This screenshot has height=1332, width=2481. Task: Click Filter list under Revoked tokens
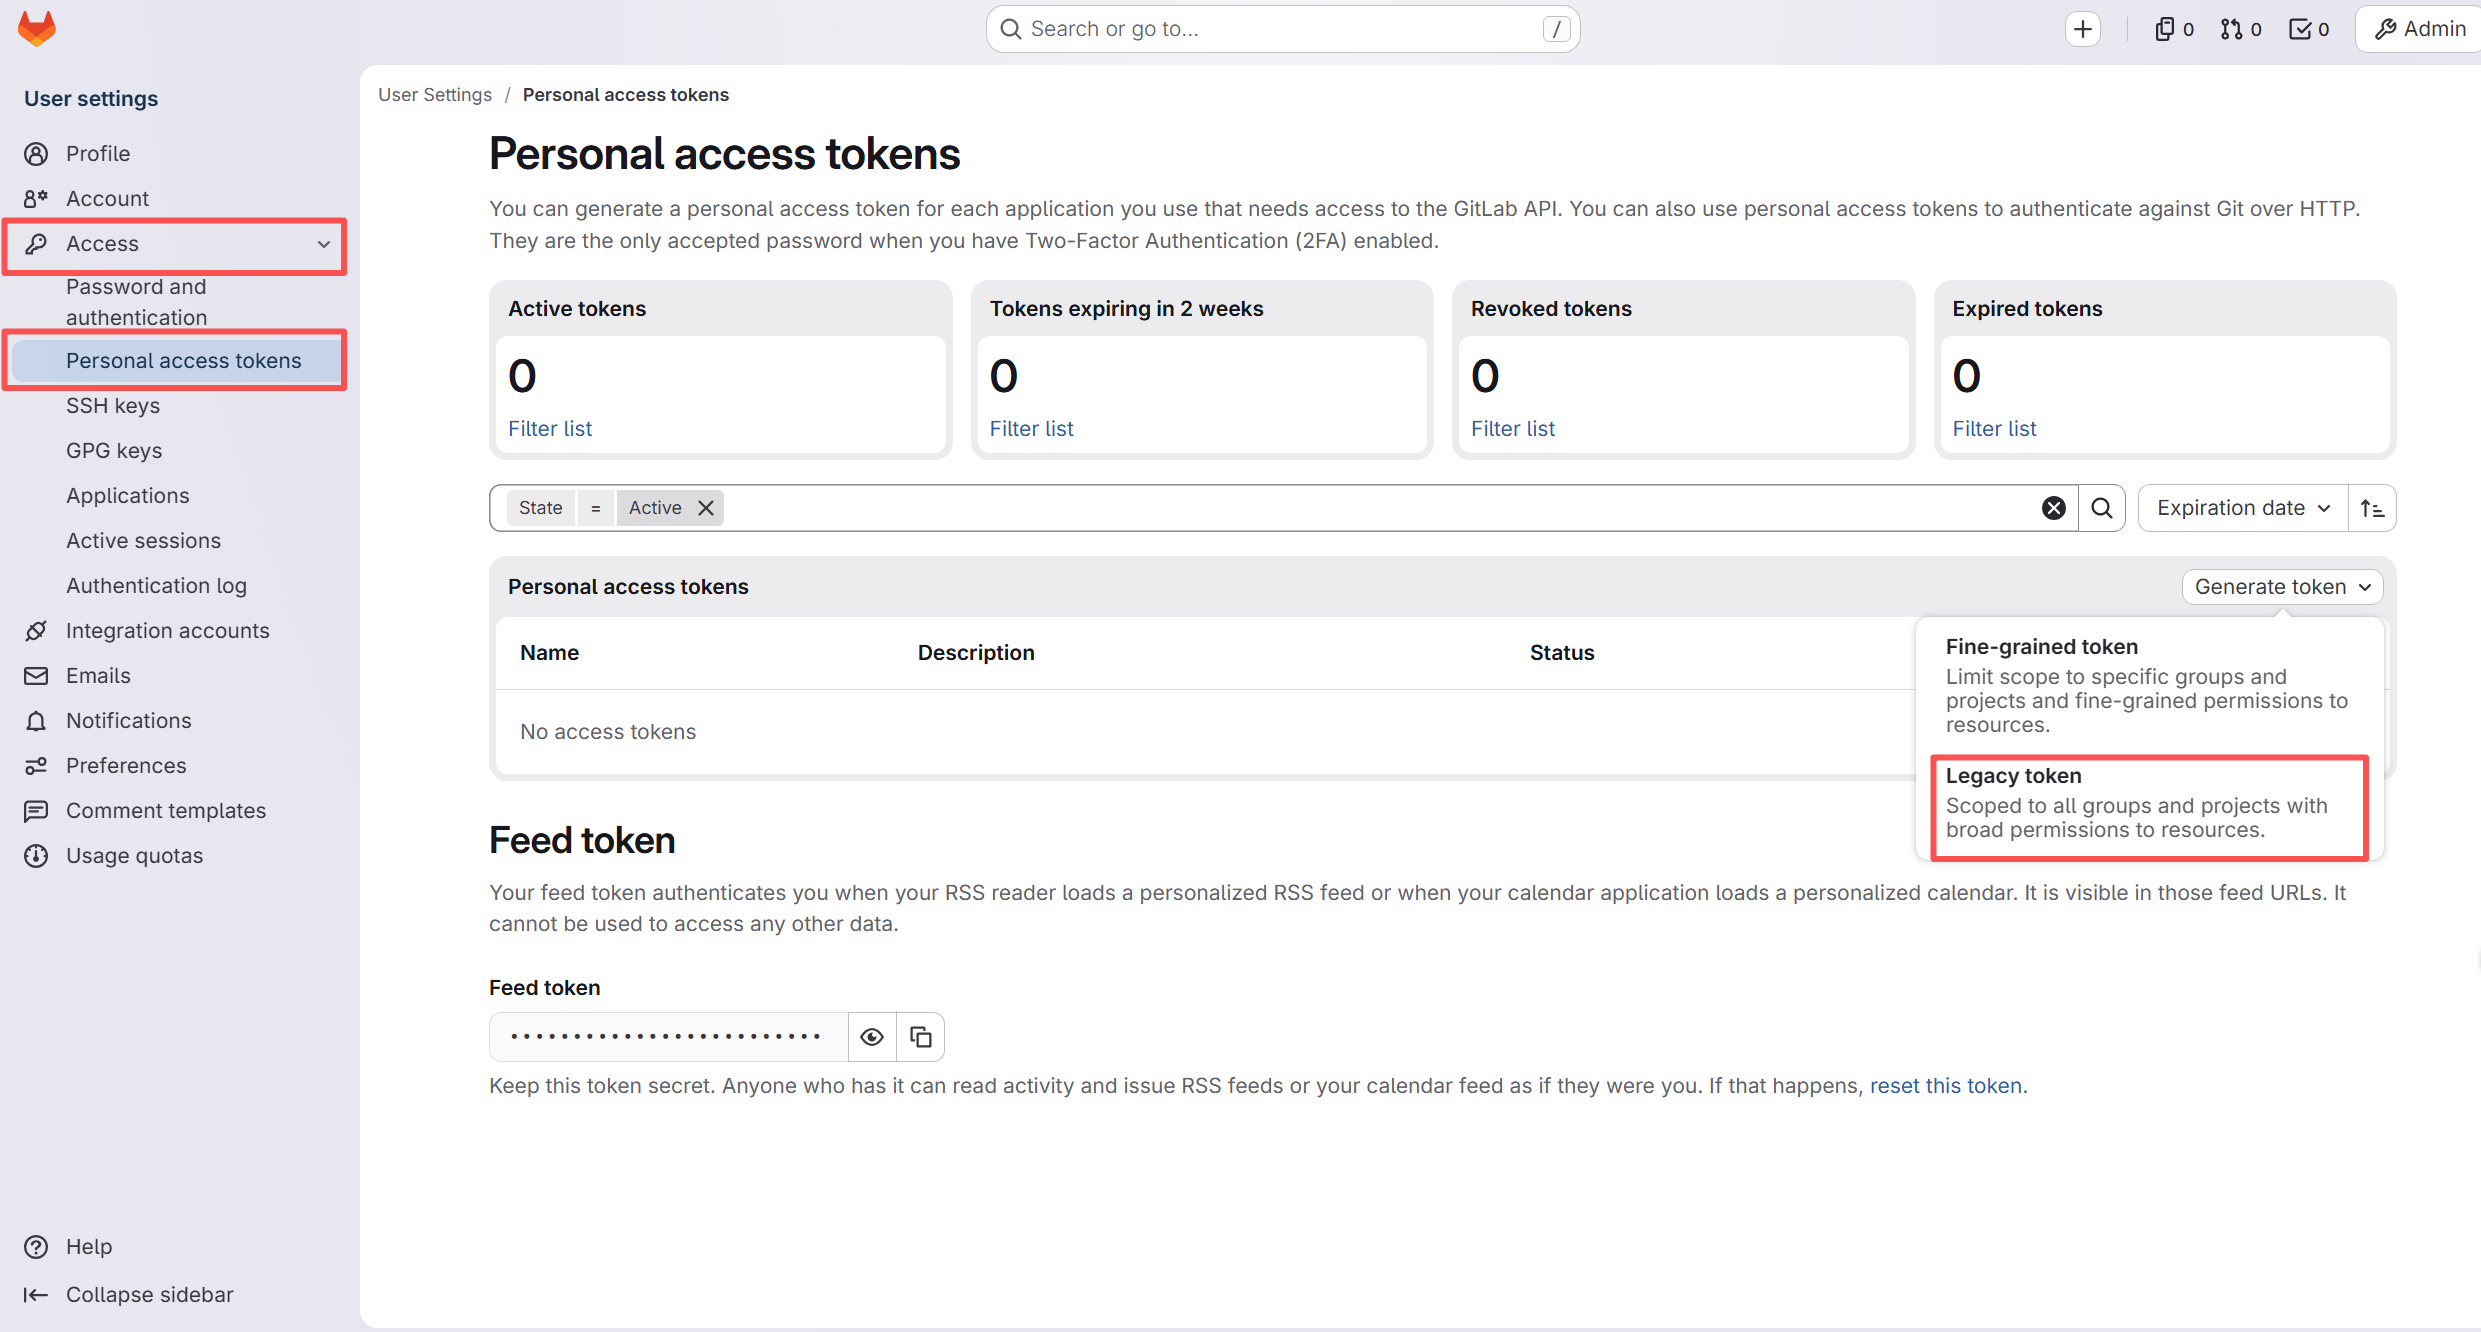(1513, 428)
